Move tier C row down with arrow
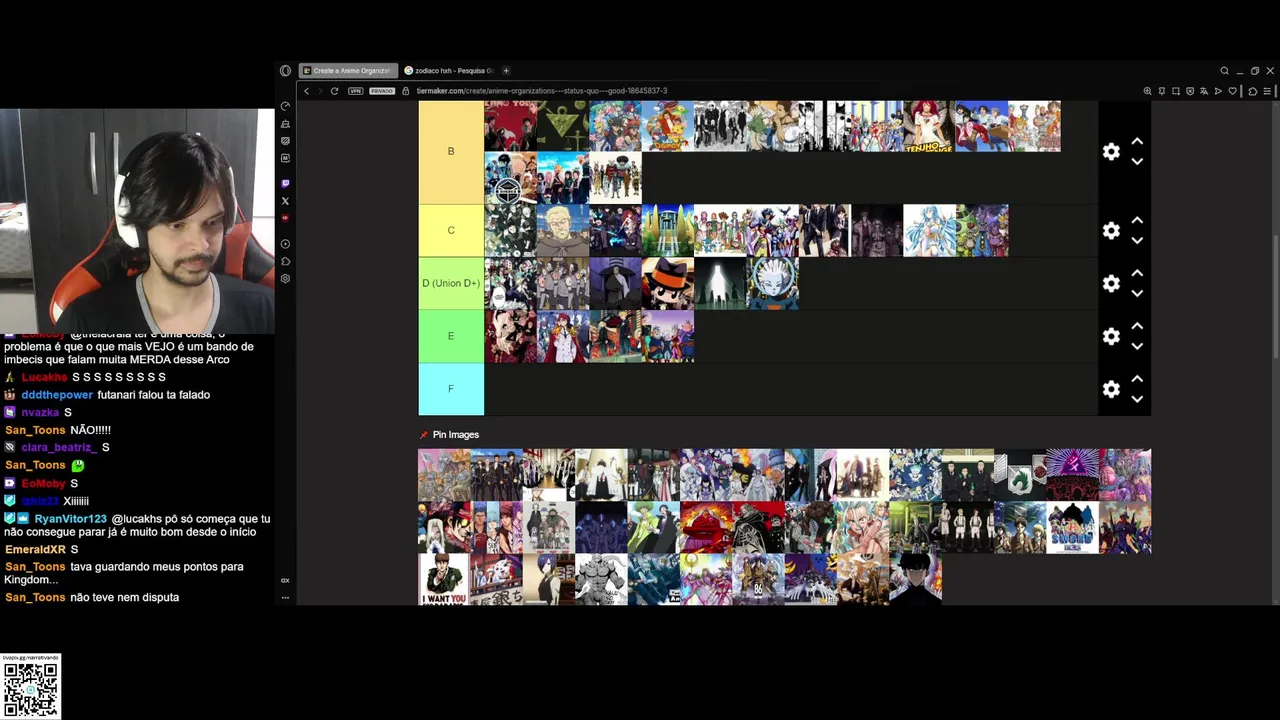1280x720 pixels. click(1137, 241)
